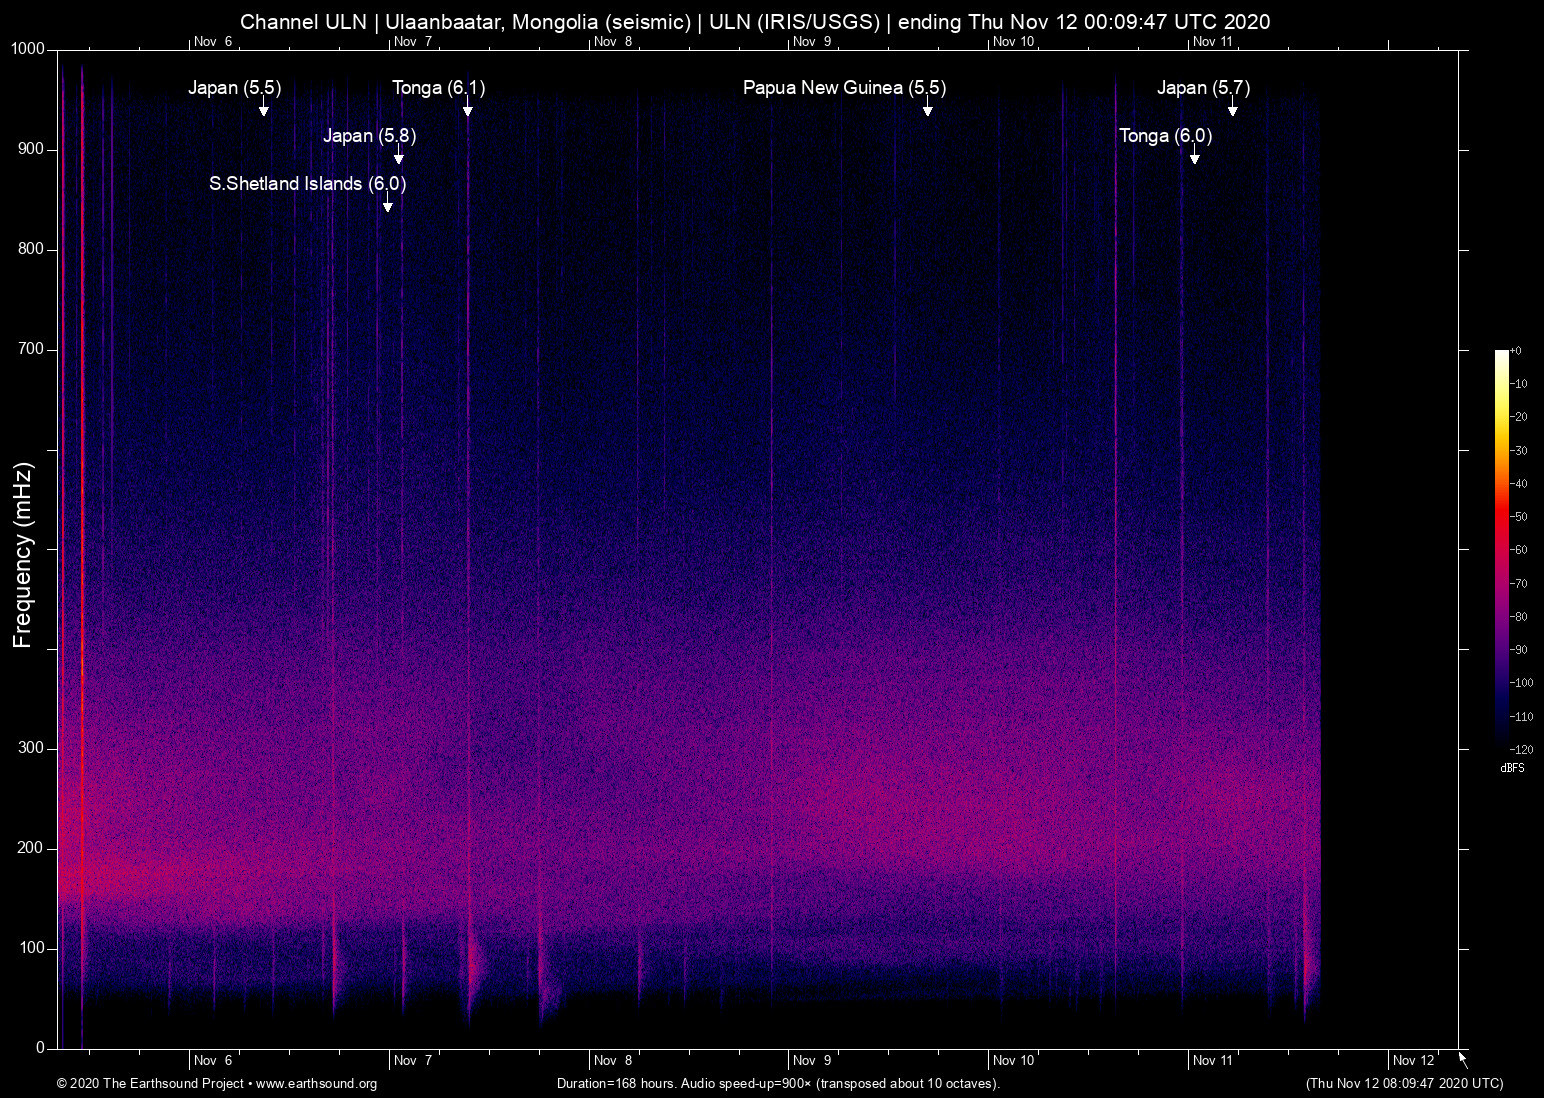The height and width of the screenshot is (1098, 1544).
Task: Click the Frequency (mHz) axis title
Action: 23,555
